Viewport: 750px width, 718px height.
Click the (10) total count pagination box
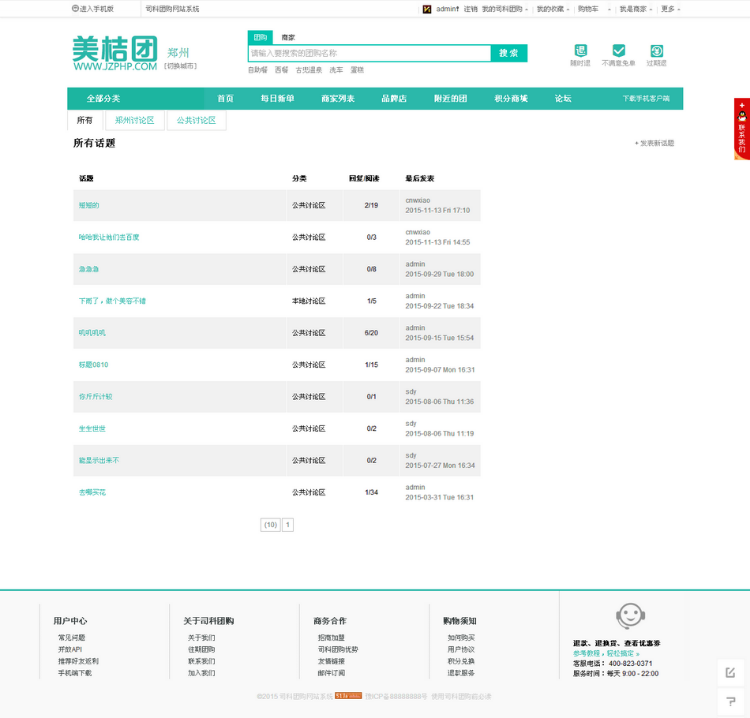tap(270, 525)
